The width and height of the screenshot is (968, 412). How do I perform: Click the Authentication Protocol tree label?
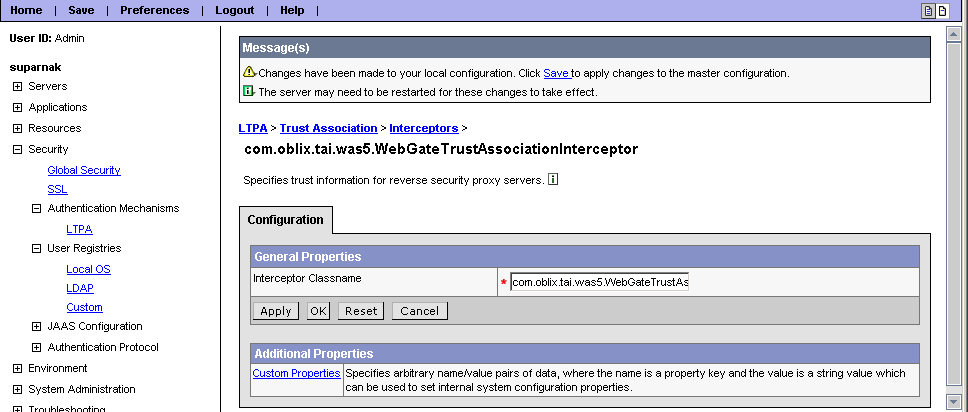point(103,347)
